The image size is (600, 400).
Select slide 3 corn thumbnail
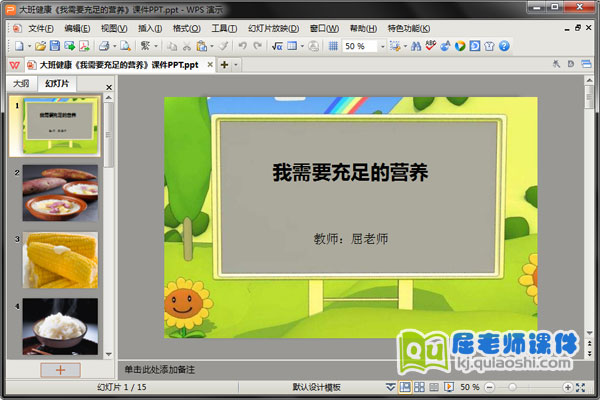(60, 260)
